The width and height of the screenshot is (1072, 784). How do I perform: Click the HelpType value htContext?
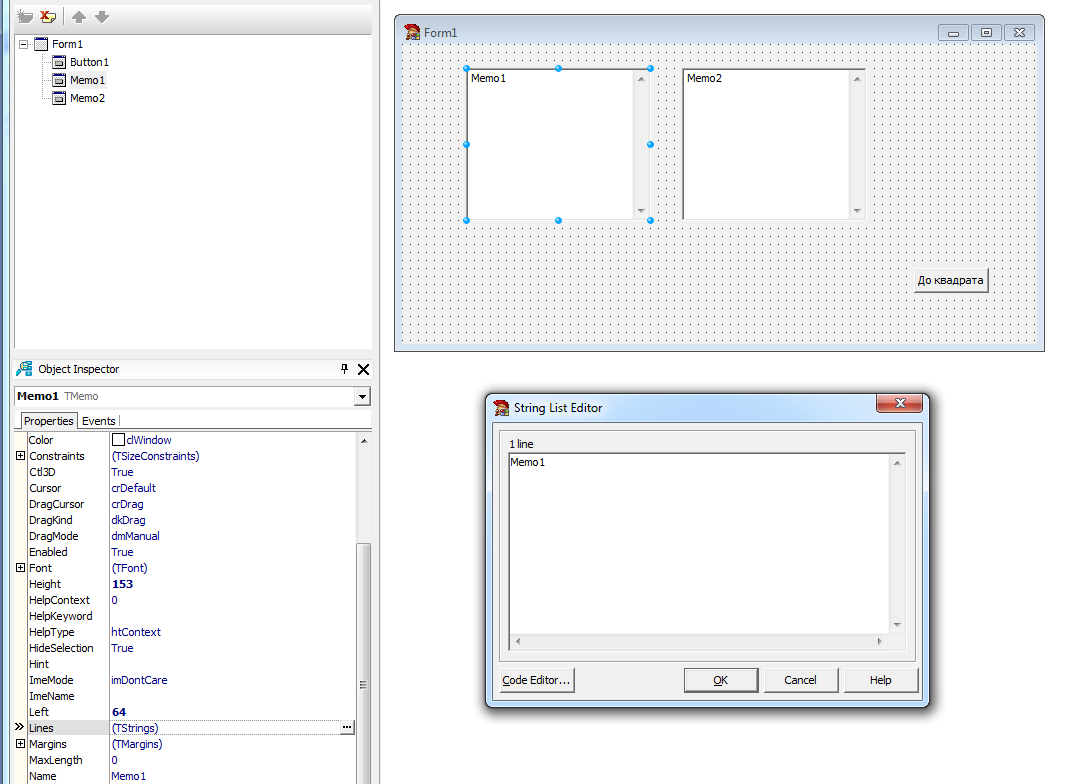coord(136,632)
